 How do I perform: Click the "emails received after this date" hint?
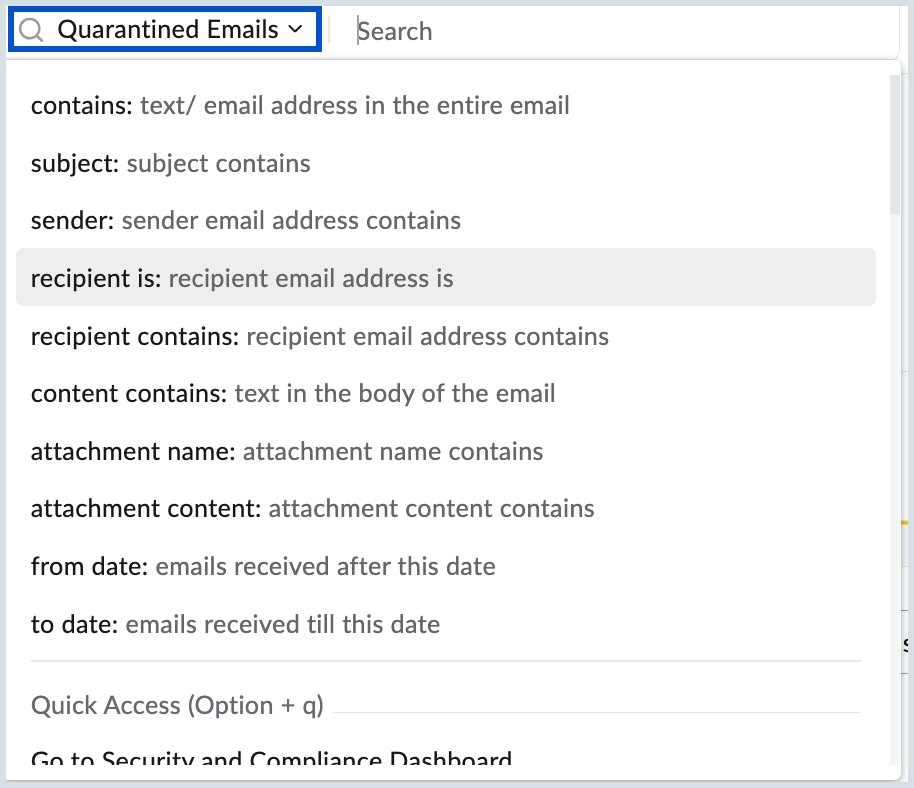click(x=326, y=567)
